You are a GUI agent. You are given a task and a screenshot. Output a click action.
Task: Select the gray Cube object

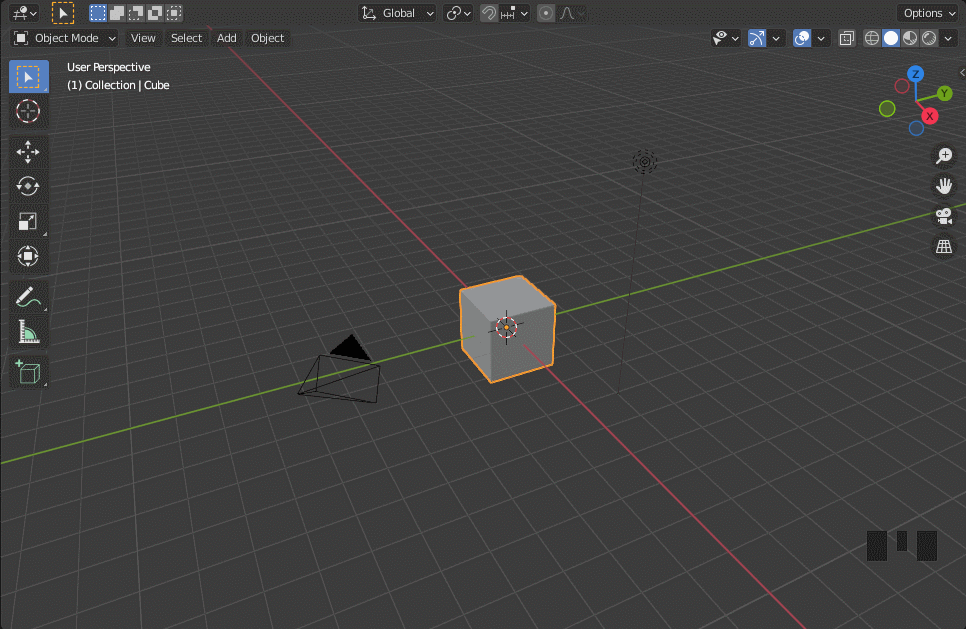pos(507,329)
